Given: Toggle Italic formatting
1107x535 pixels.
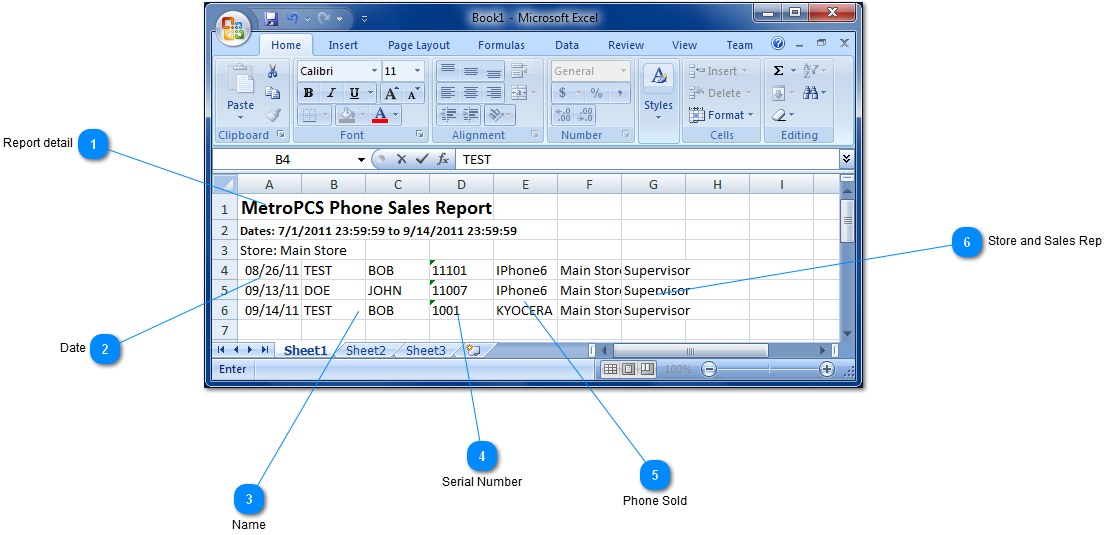Looking at the screenshot, I should (x=330, y=92).
